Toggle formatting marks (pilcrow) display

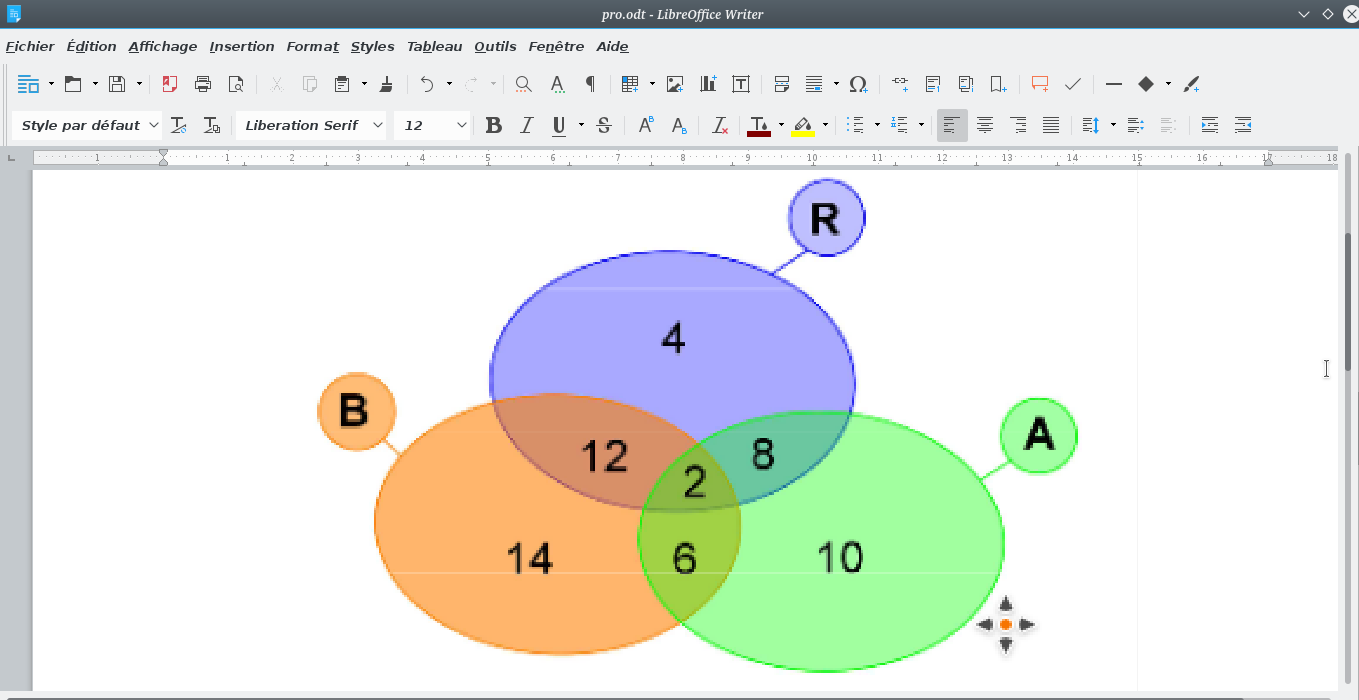pos(590,84)
